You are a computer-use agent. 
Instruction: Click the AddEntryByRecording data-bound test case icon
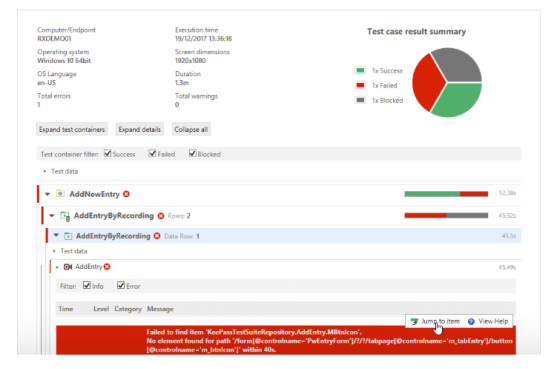point(65,216)
